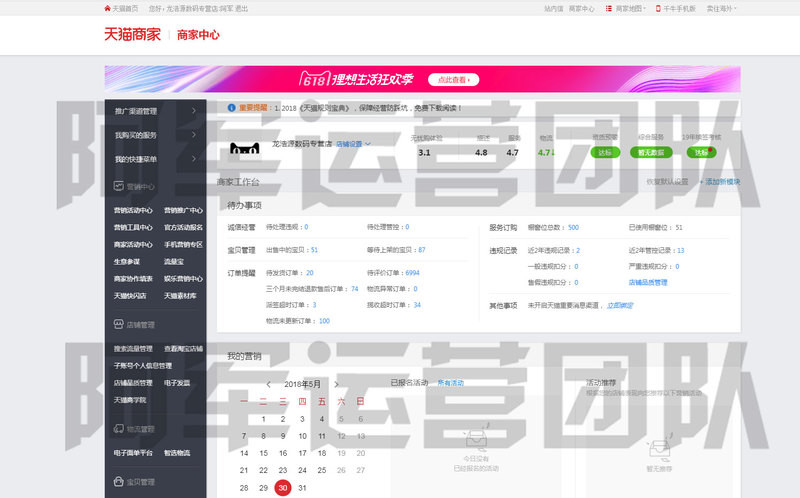Open 营销推广中心 in sidebar
This screenshot has width=800, height=498.
183,210
